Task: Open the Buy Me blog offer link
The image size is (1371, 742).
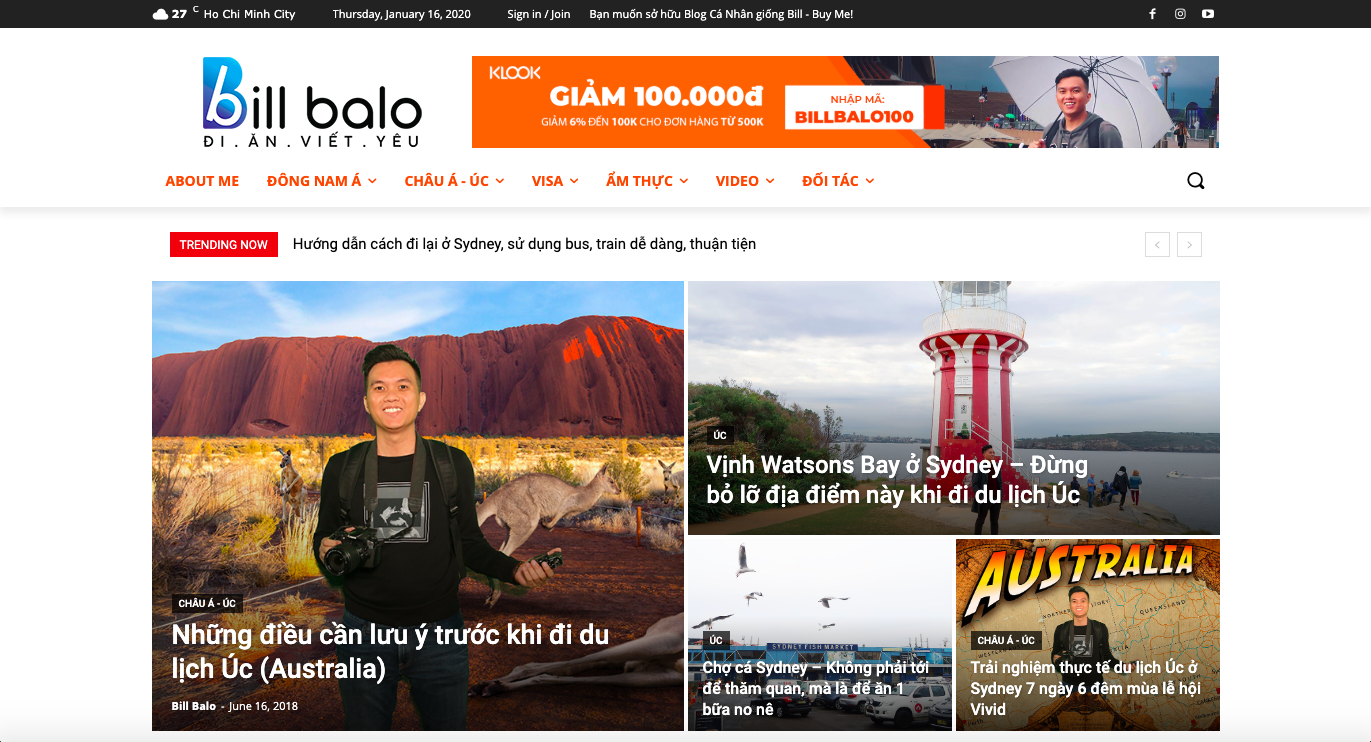Action: point(721,14)
